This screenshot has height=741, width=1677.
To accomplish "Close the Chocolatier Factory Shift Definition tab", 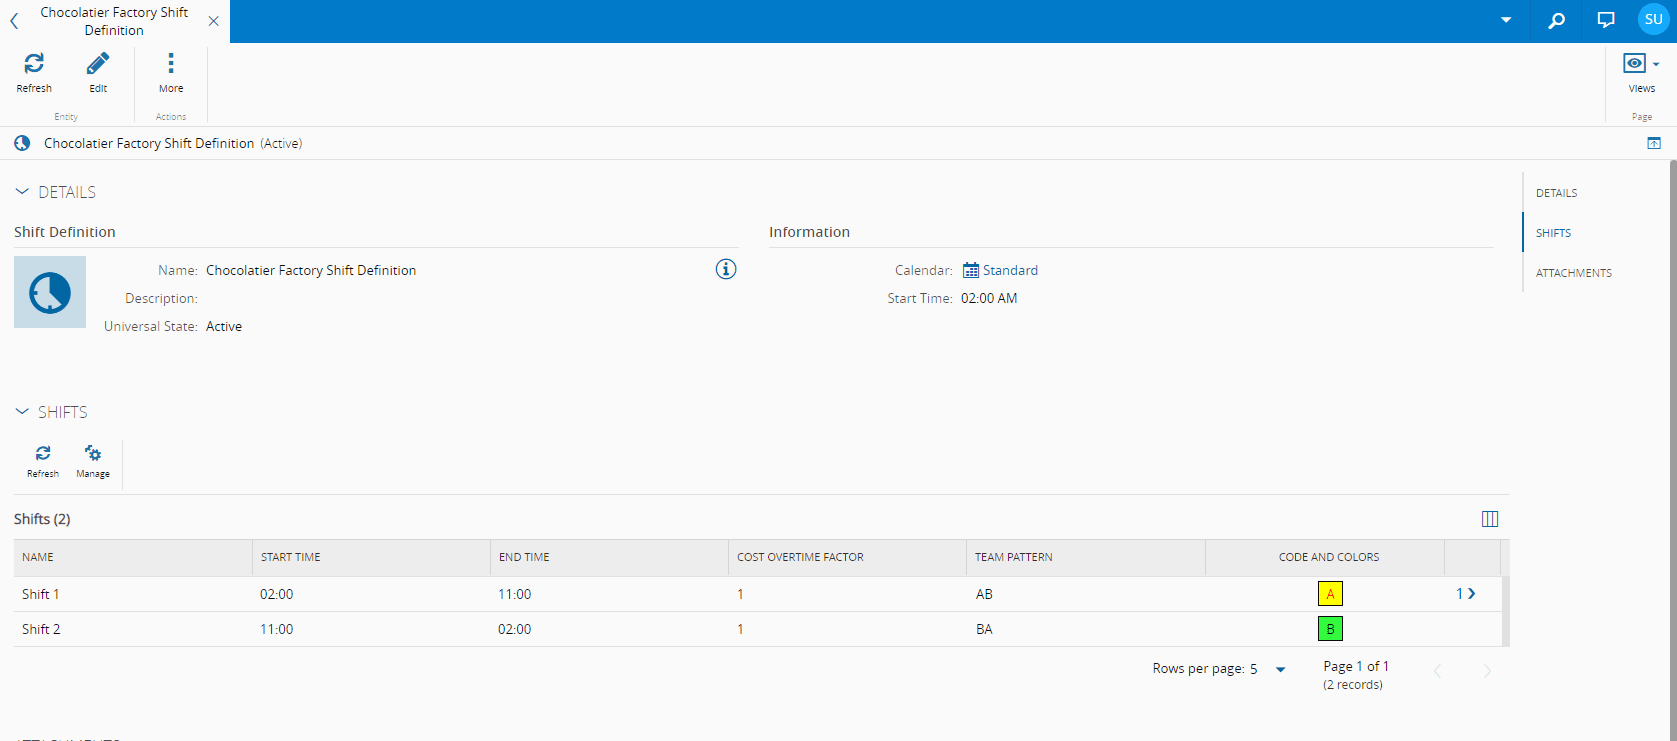I will point(213,21).
